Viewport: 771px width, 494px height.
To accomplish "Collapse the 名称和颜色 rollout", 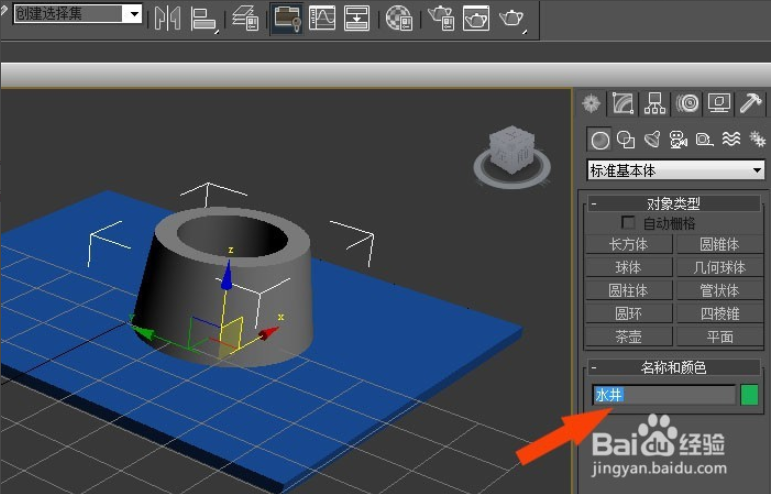I will (x=674, y=368).
